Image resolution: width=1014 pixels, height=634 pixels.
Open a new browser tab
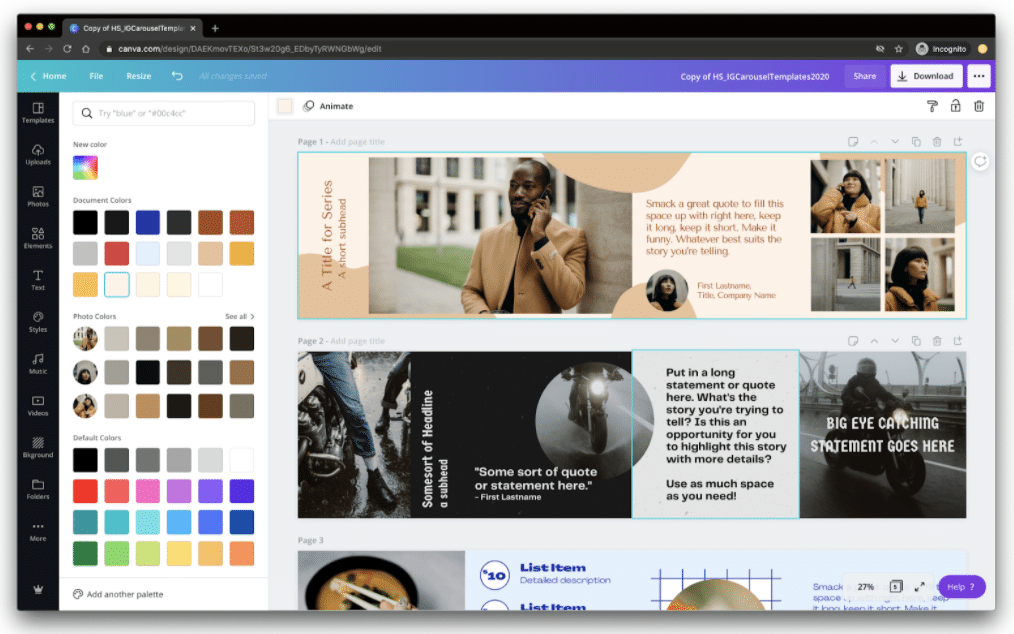pyautogui.click(x=215, y=28)
